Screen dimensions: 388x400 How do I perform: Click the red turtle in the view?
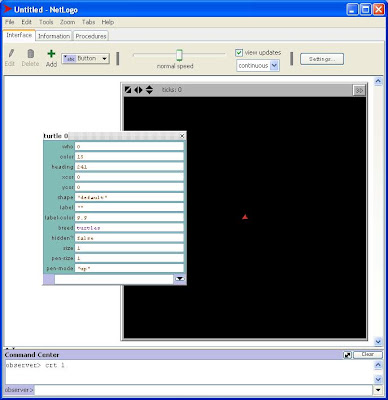pos(245,217)
